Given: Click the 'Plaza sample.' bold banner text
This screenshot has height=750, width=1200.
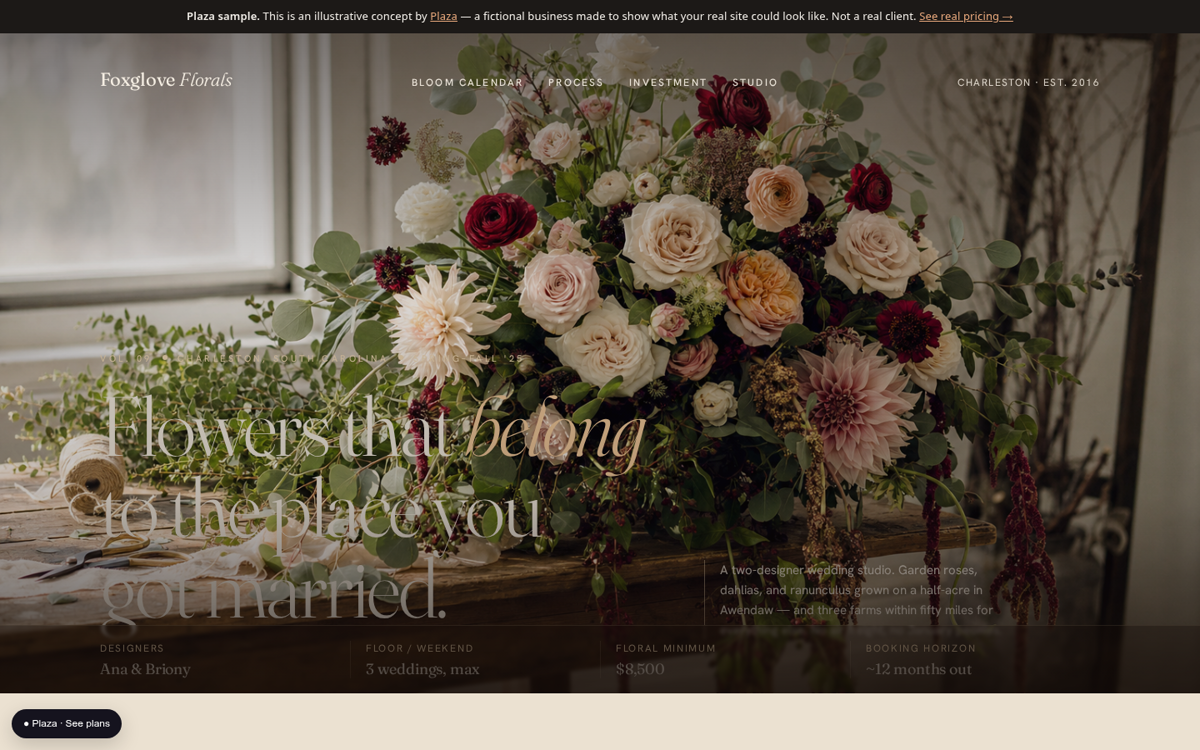Looking at the screenshot, I should [223, 16].
